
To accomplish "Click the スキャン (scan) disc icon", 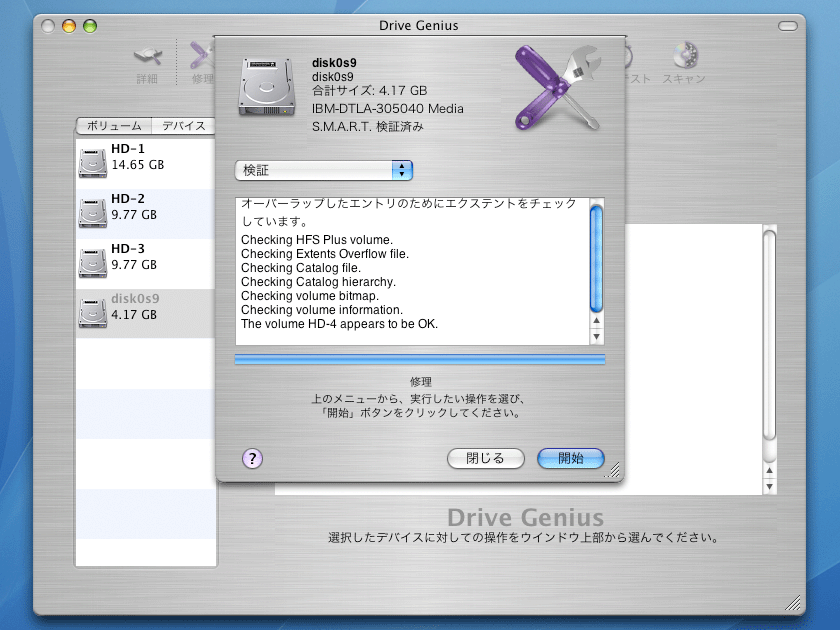I will [x=685, y=55].
